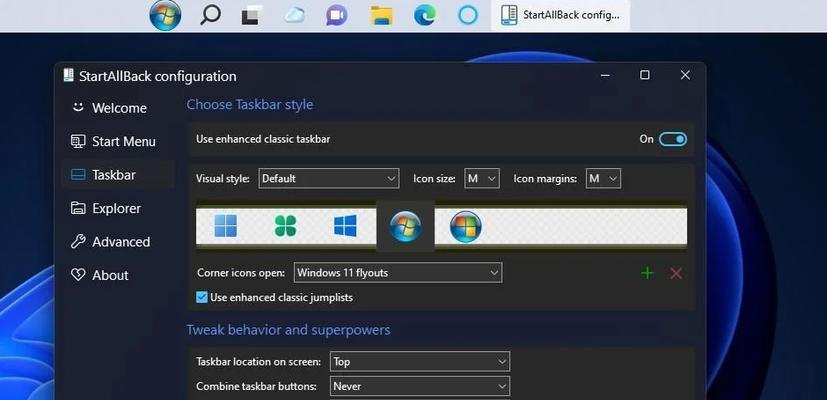Screen dimensions: 827x400
Task: Maximize the StartAllBack configuration window
Action: (x=645, y=75)
